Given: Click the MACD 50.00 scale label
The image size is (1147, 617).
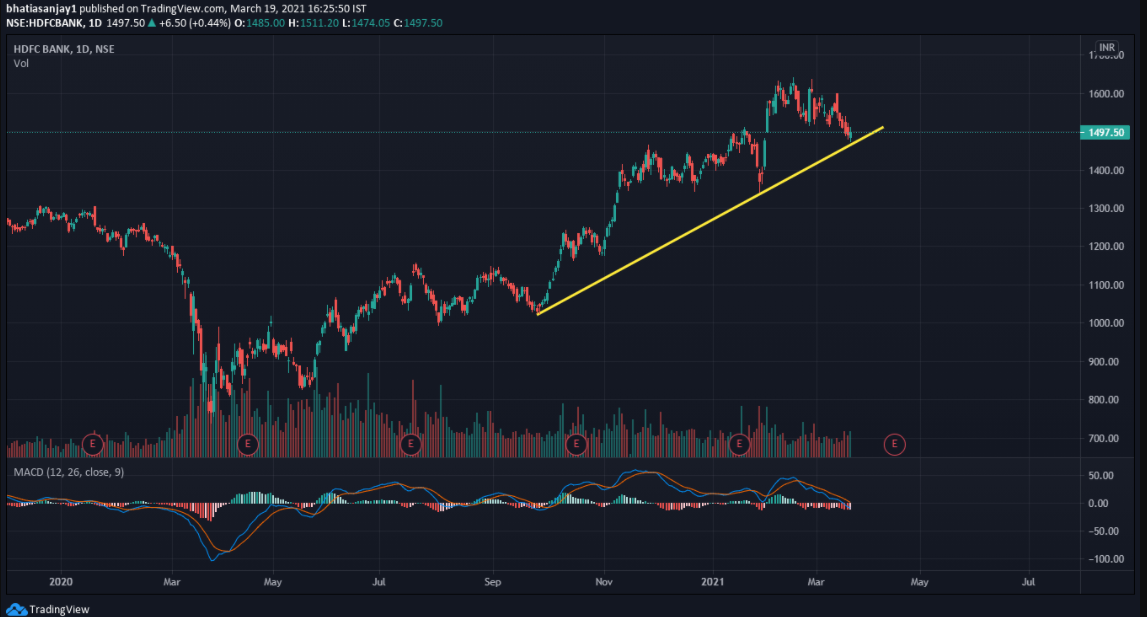Looking at the screenshot, I should (1101, 476).
